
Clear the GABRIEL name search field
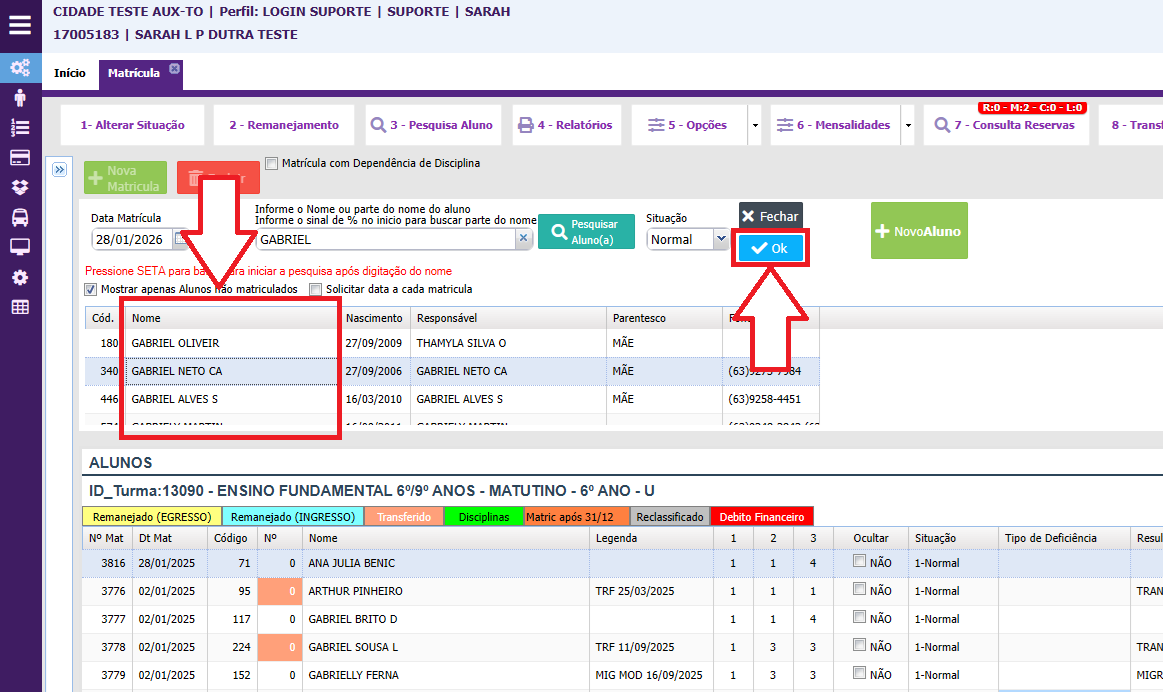point(522,239)
